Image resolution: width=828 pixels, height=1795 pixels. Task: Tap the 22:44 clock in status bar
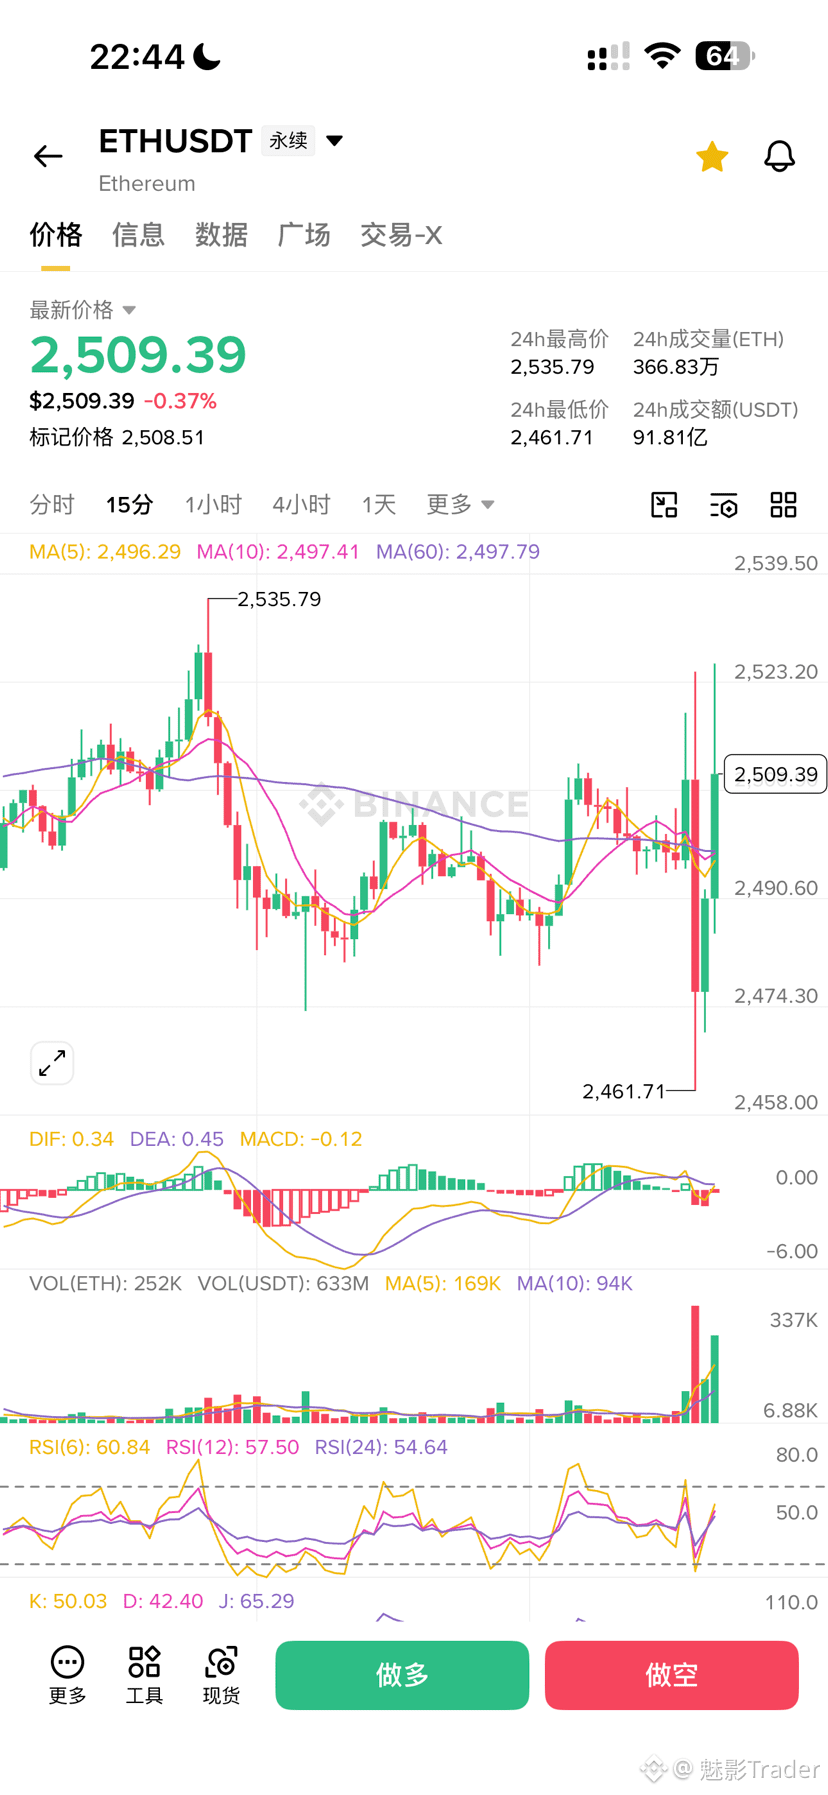137,57
